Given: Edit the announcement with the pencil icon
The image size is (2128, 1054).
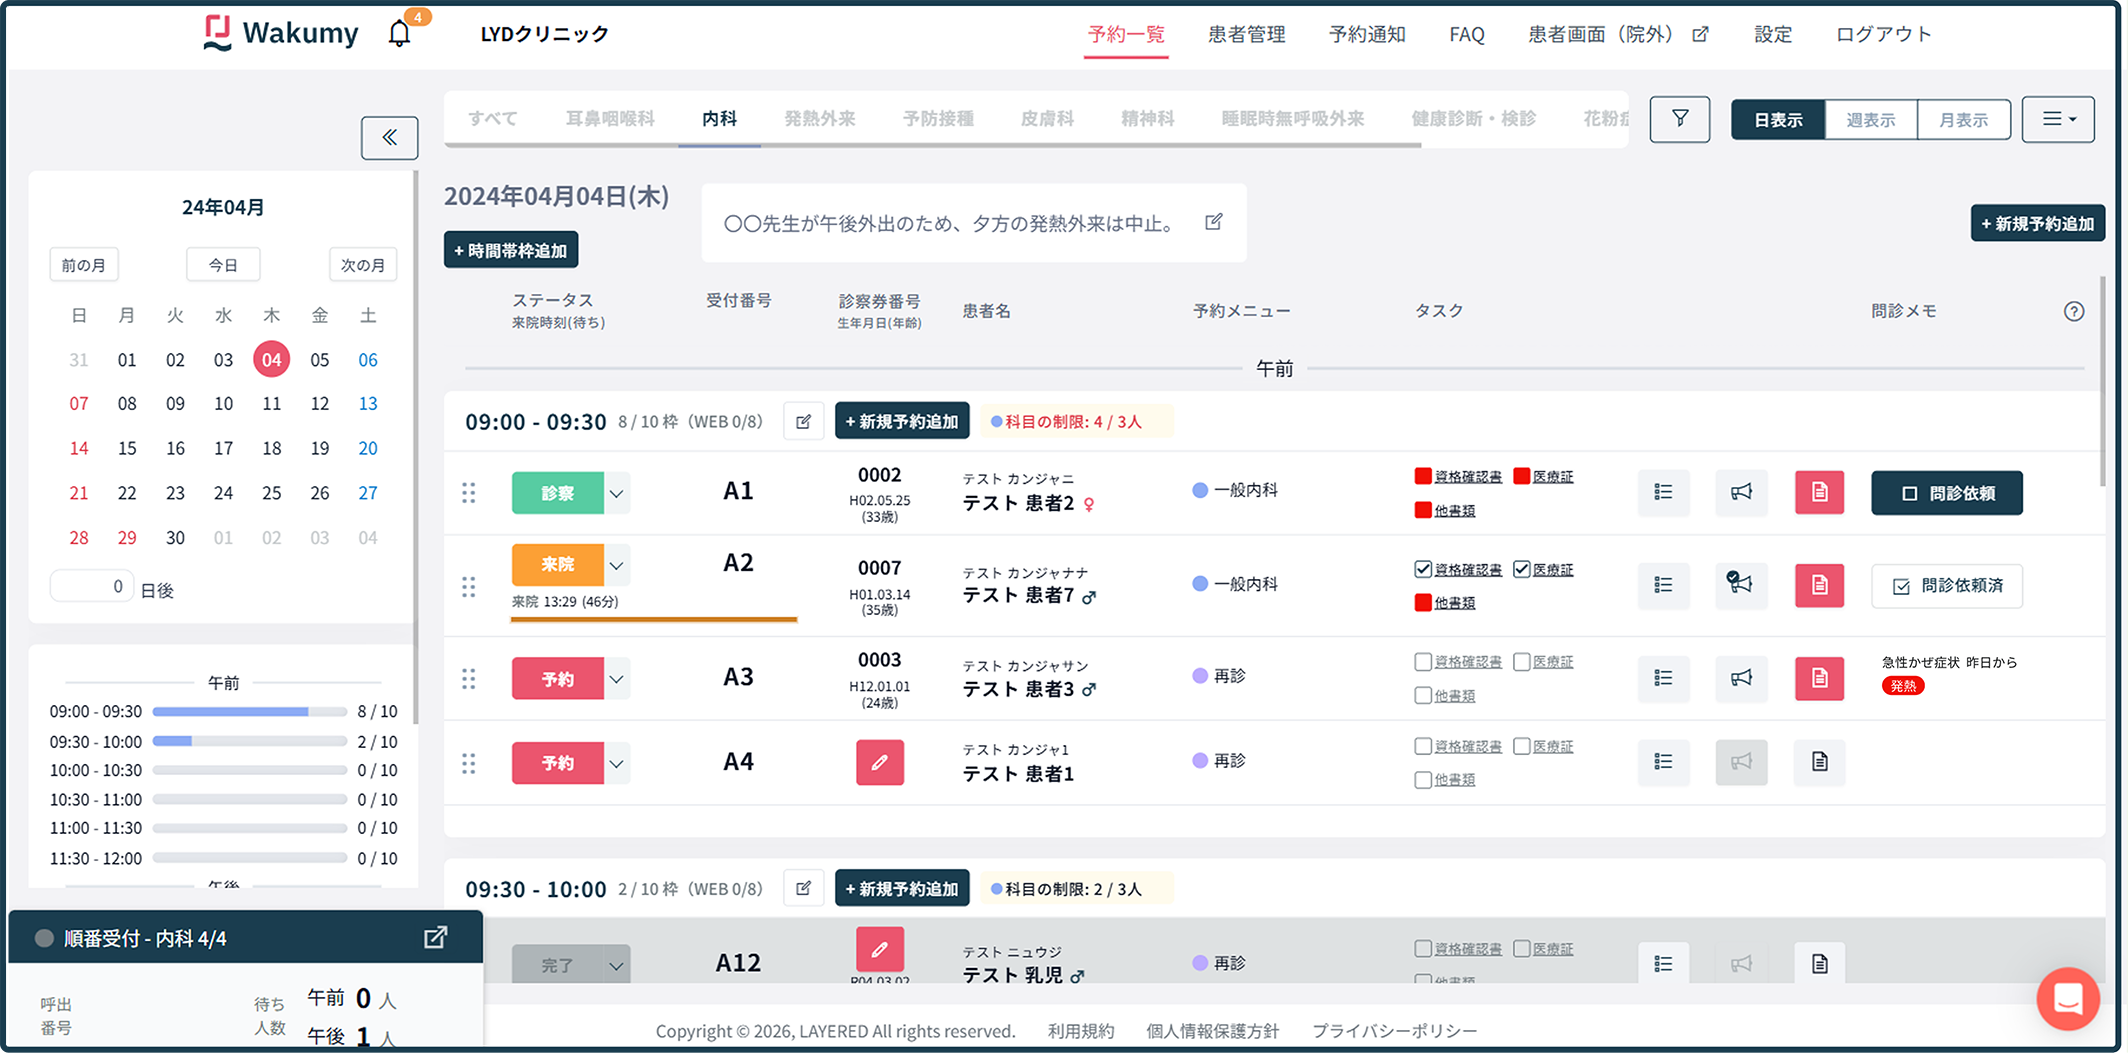Looking at the screenshot, I should coord(1214,222).
